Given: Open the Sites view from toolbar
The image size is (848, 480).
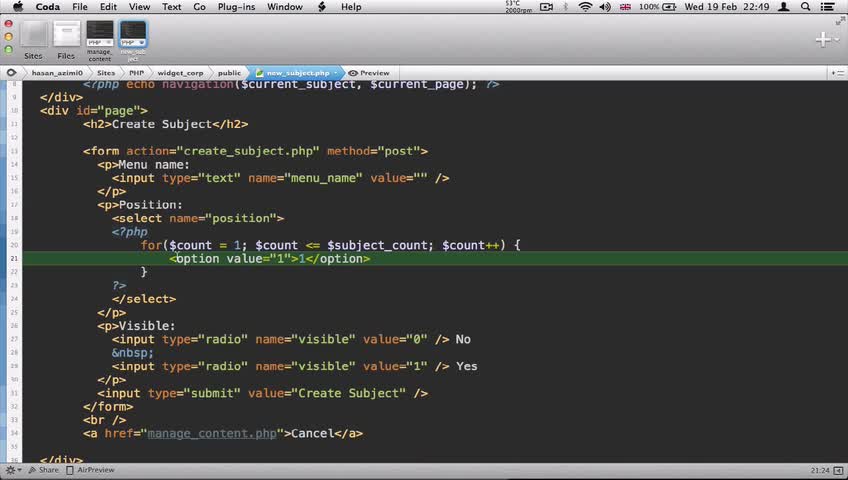Looking at the screenshot, I should coord(34,40).
